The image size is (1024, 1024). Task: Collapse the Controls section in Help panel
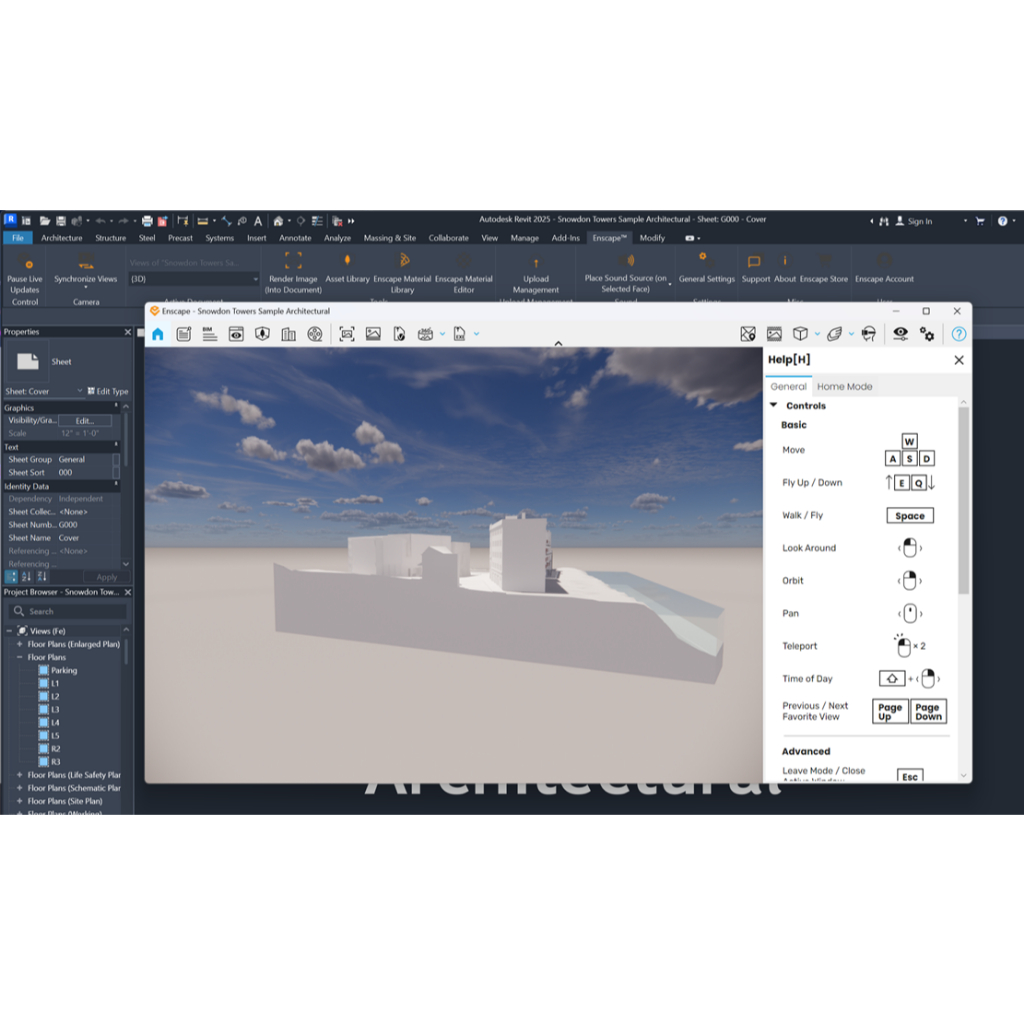pyautogui.click(x=772, y=405)
